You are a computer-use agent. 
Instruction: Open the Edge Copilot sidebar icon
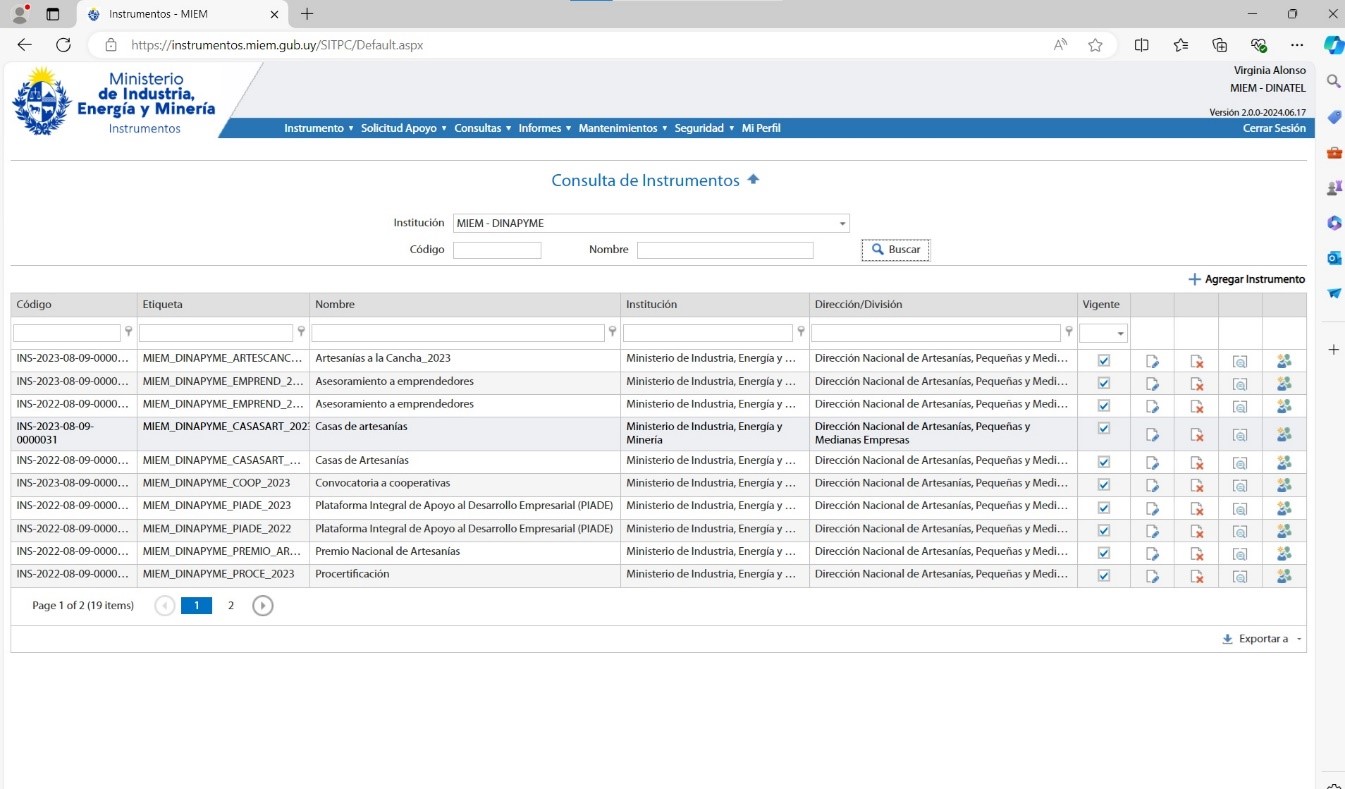pos(1333,45)
